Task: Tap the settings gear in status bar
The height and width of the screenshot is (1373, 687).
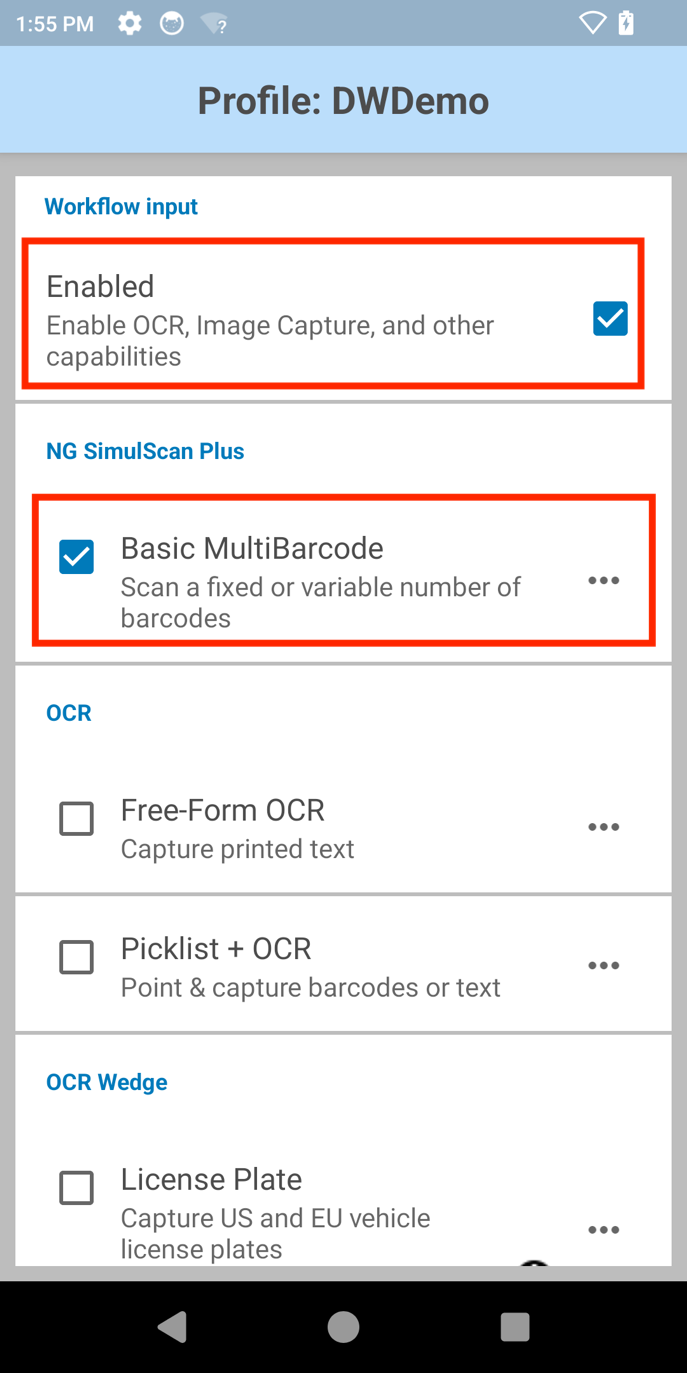Action: (130, 23)
